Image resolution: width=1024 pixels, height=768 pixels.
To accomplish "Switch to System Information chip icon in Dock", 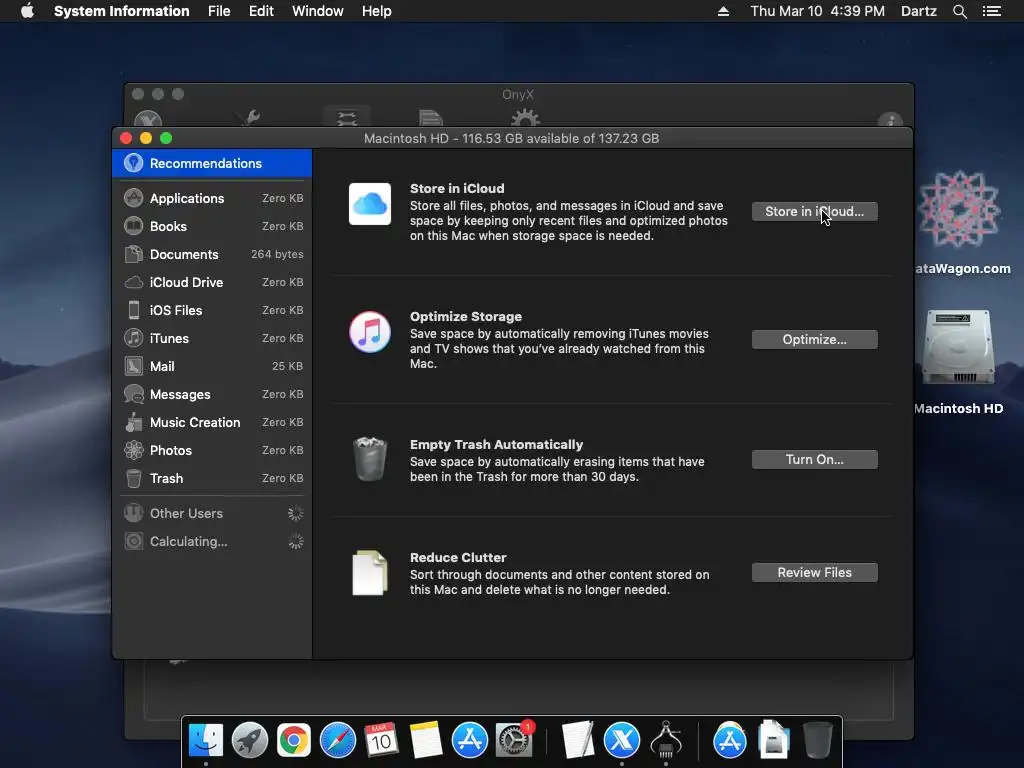I will [666, 739].
